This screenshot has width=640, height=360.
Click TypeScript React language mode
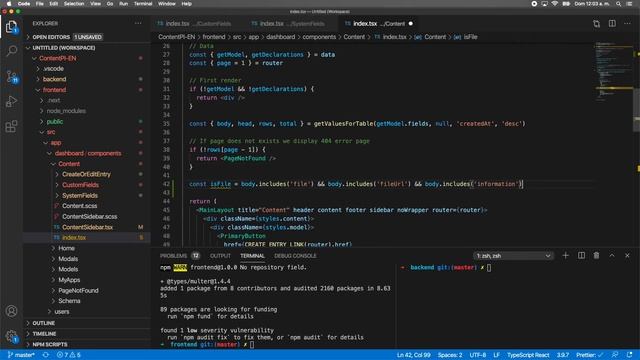click(x=528, y=355)
